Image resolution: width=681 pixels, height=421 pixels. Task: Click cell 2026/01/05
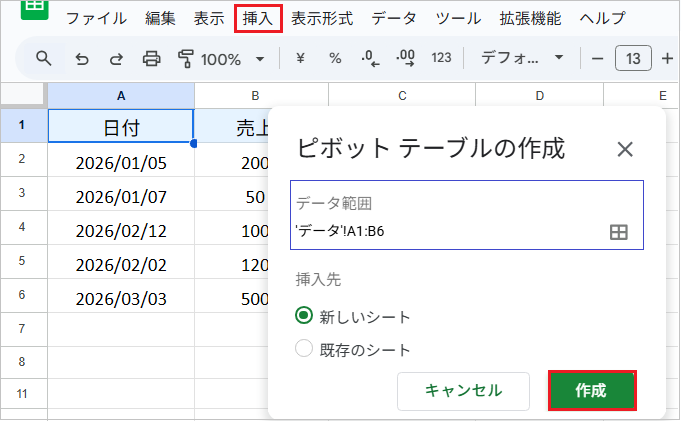click(121, 160)
